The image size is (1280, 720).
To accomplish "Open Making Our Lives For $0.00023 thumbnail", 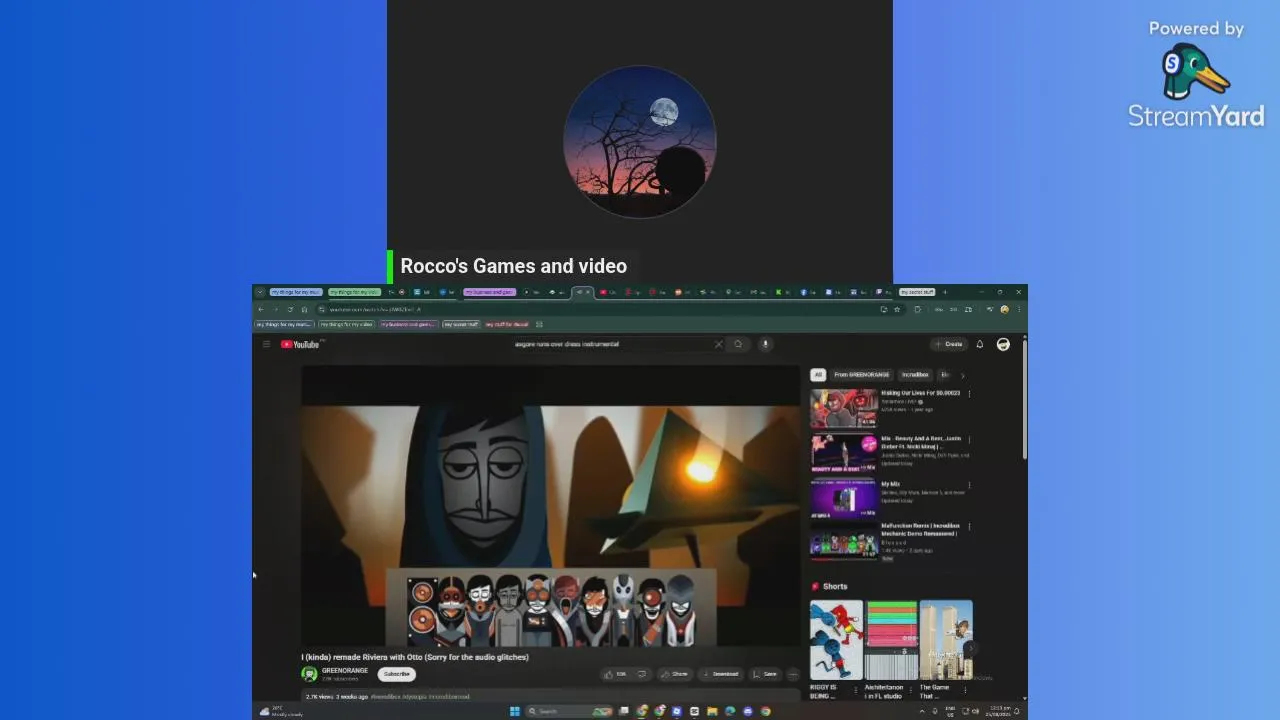I will coord(843,408).
